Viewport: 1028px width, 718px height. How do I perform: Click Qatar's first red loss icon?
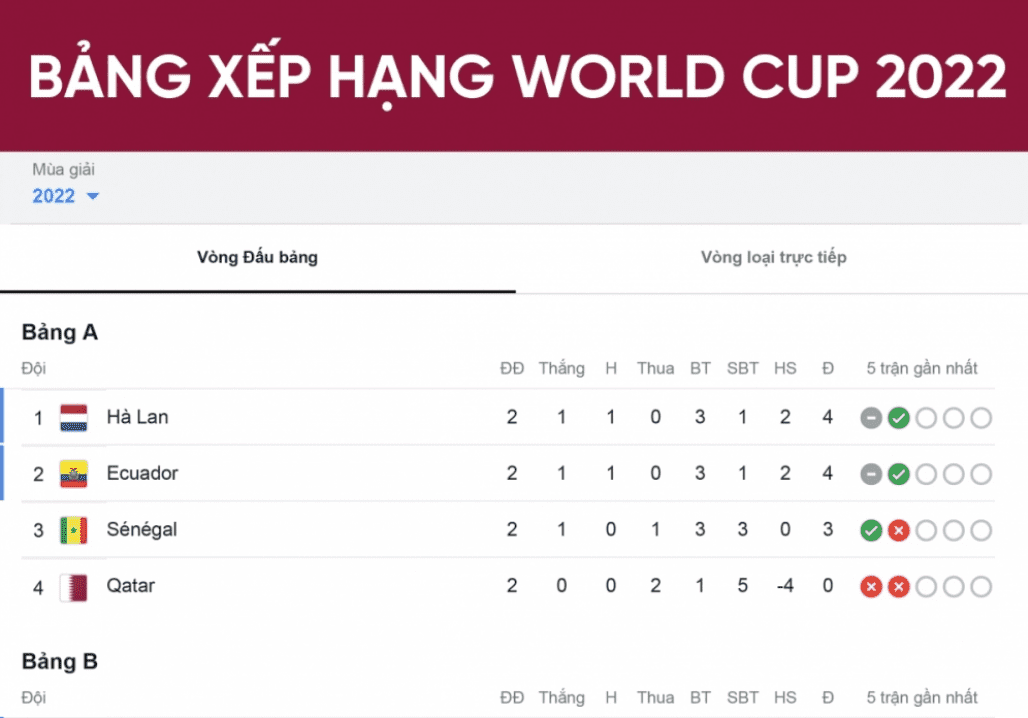pos(871,586)
